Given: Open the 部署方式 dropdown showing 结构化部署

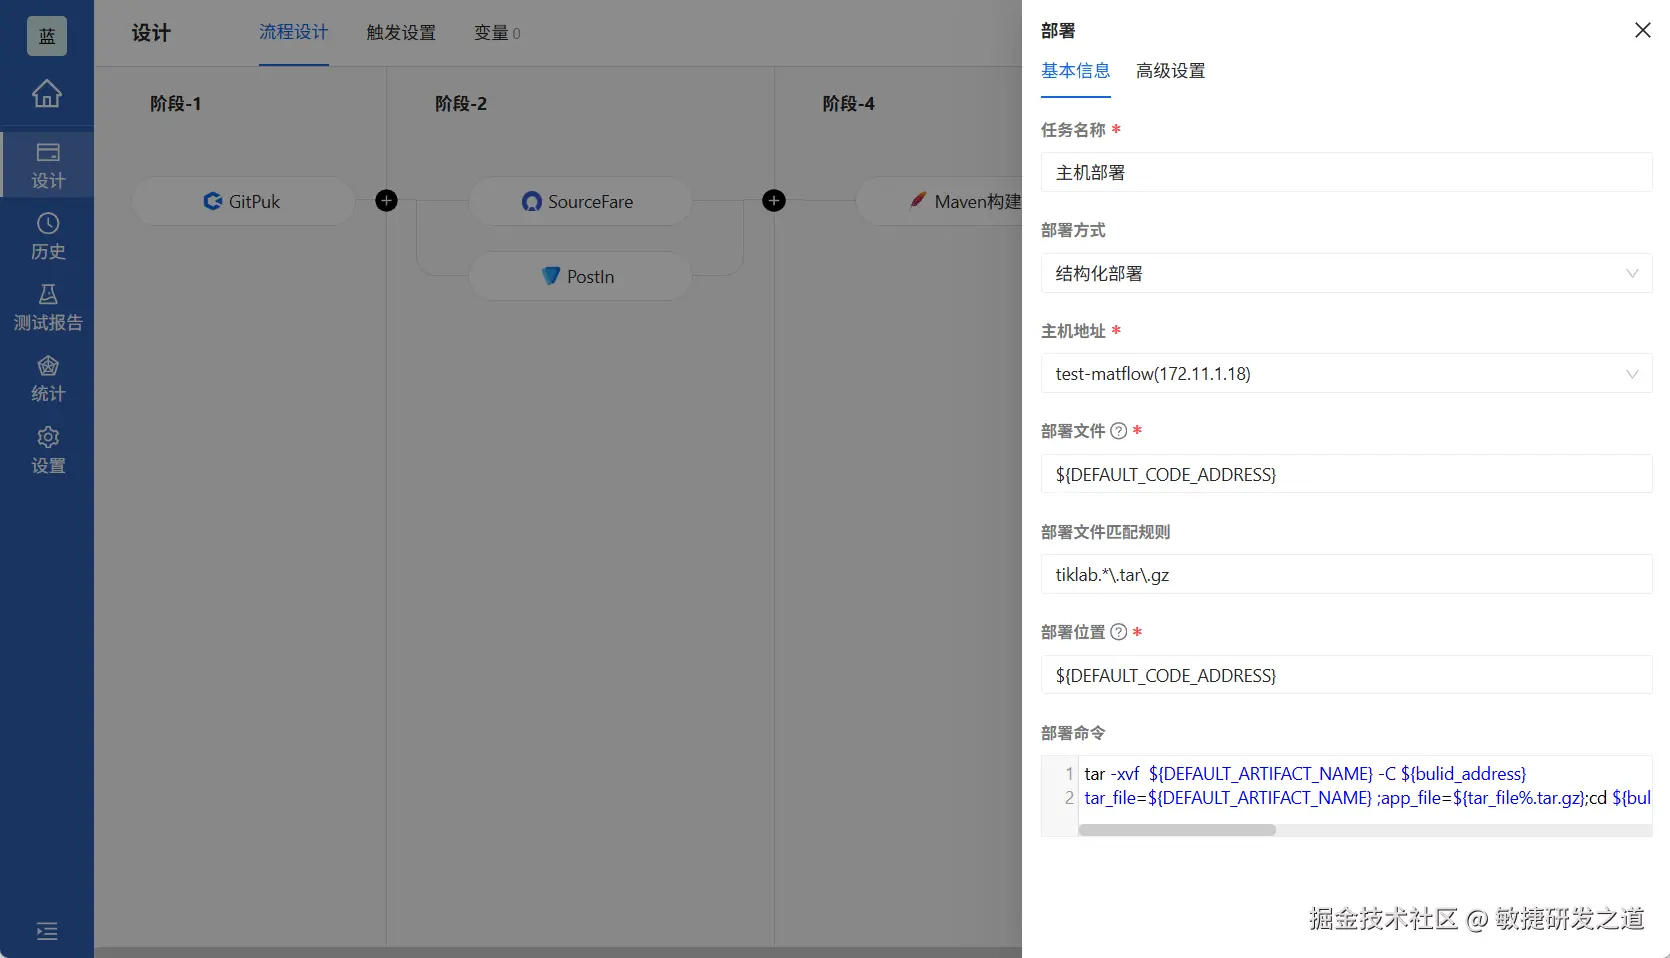Looking at the screenshot, I should tap(1346, 273).
